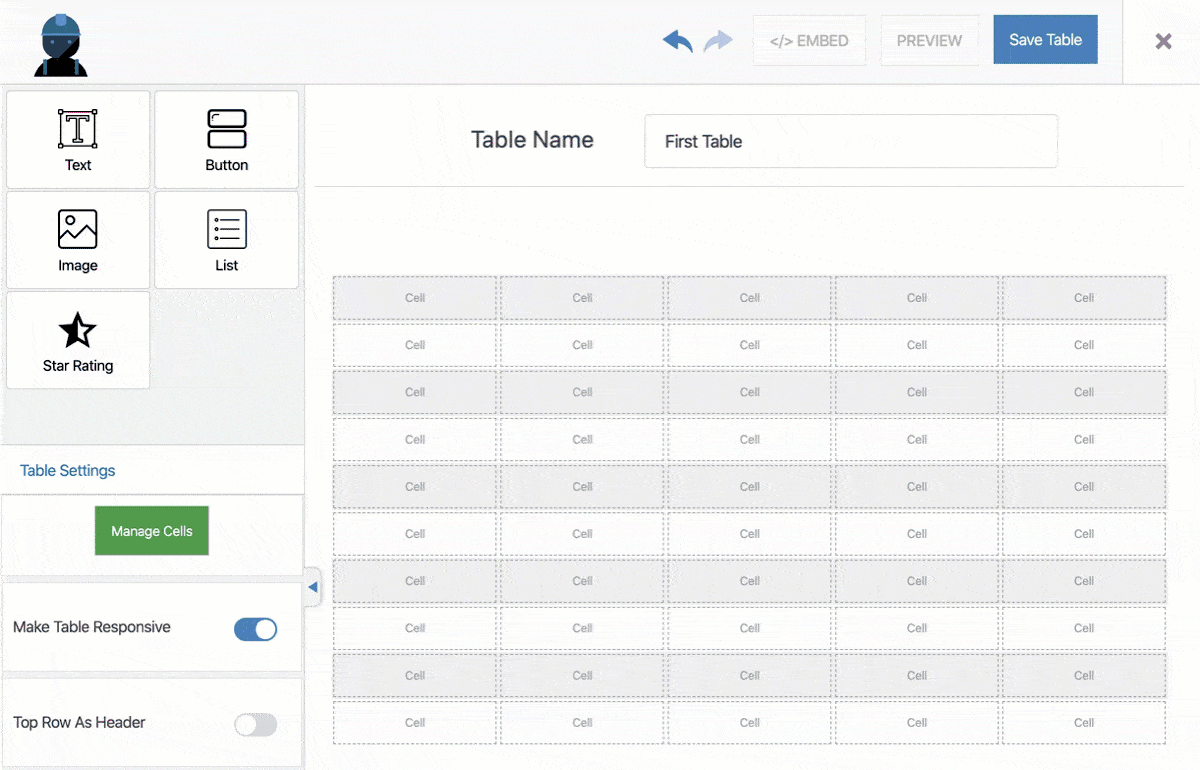Open the embed code dialog
The image size is (1200, 770).
click(809, 40)
